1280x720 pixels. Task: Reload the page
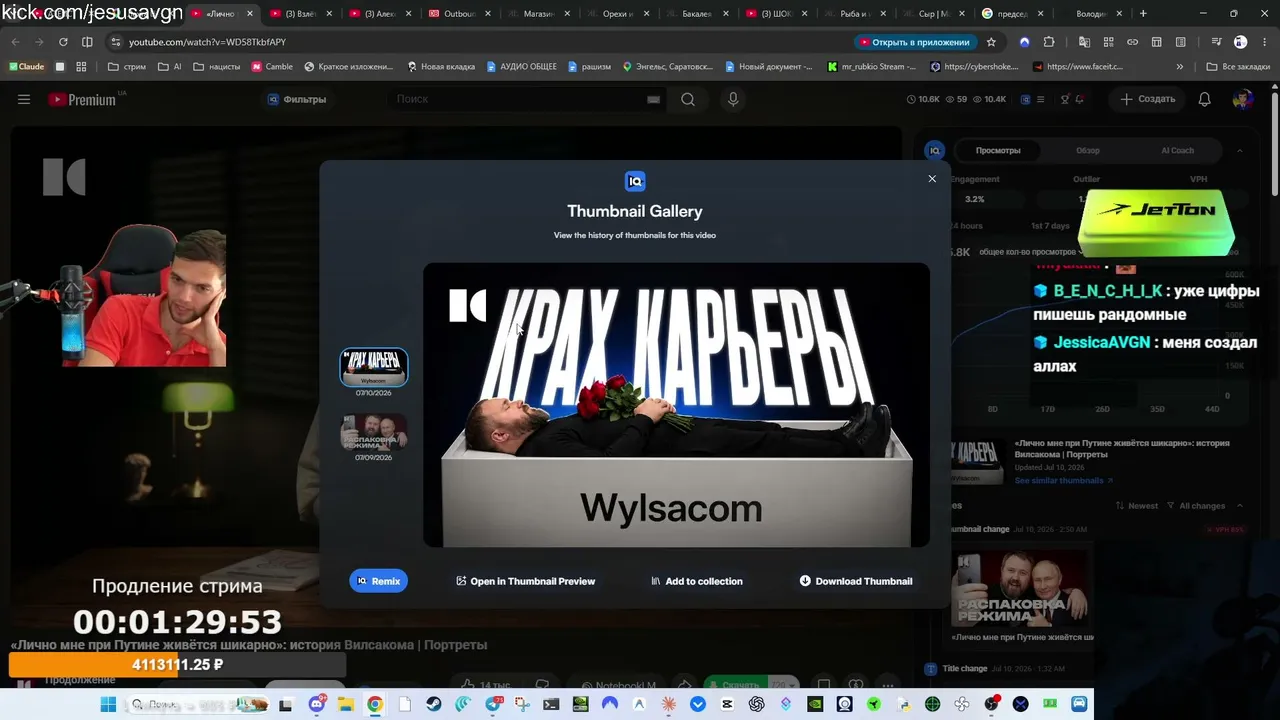click(x=63, y=42)
